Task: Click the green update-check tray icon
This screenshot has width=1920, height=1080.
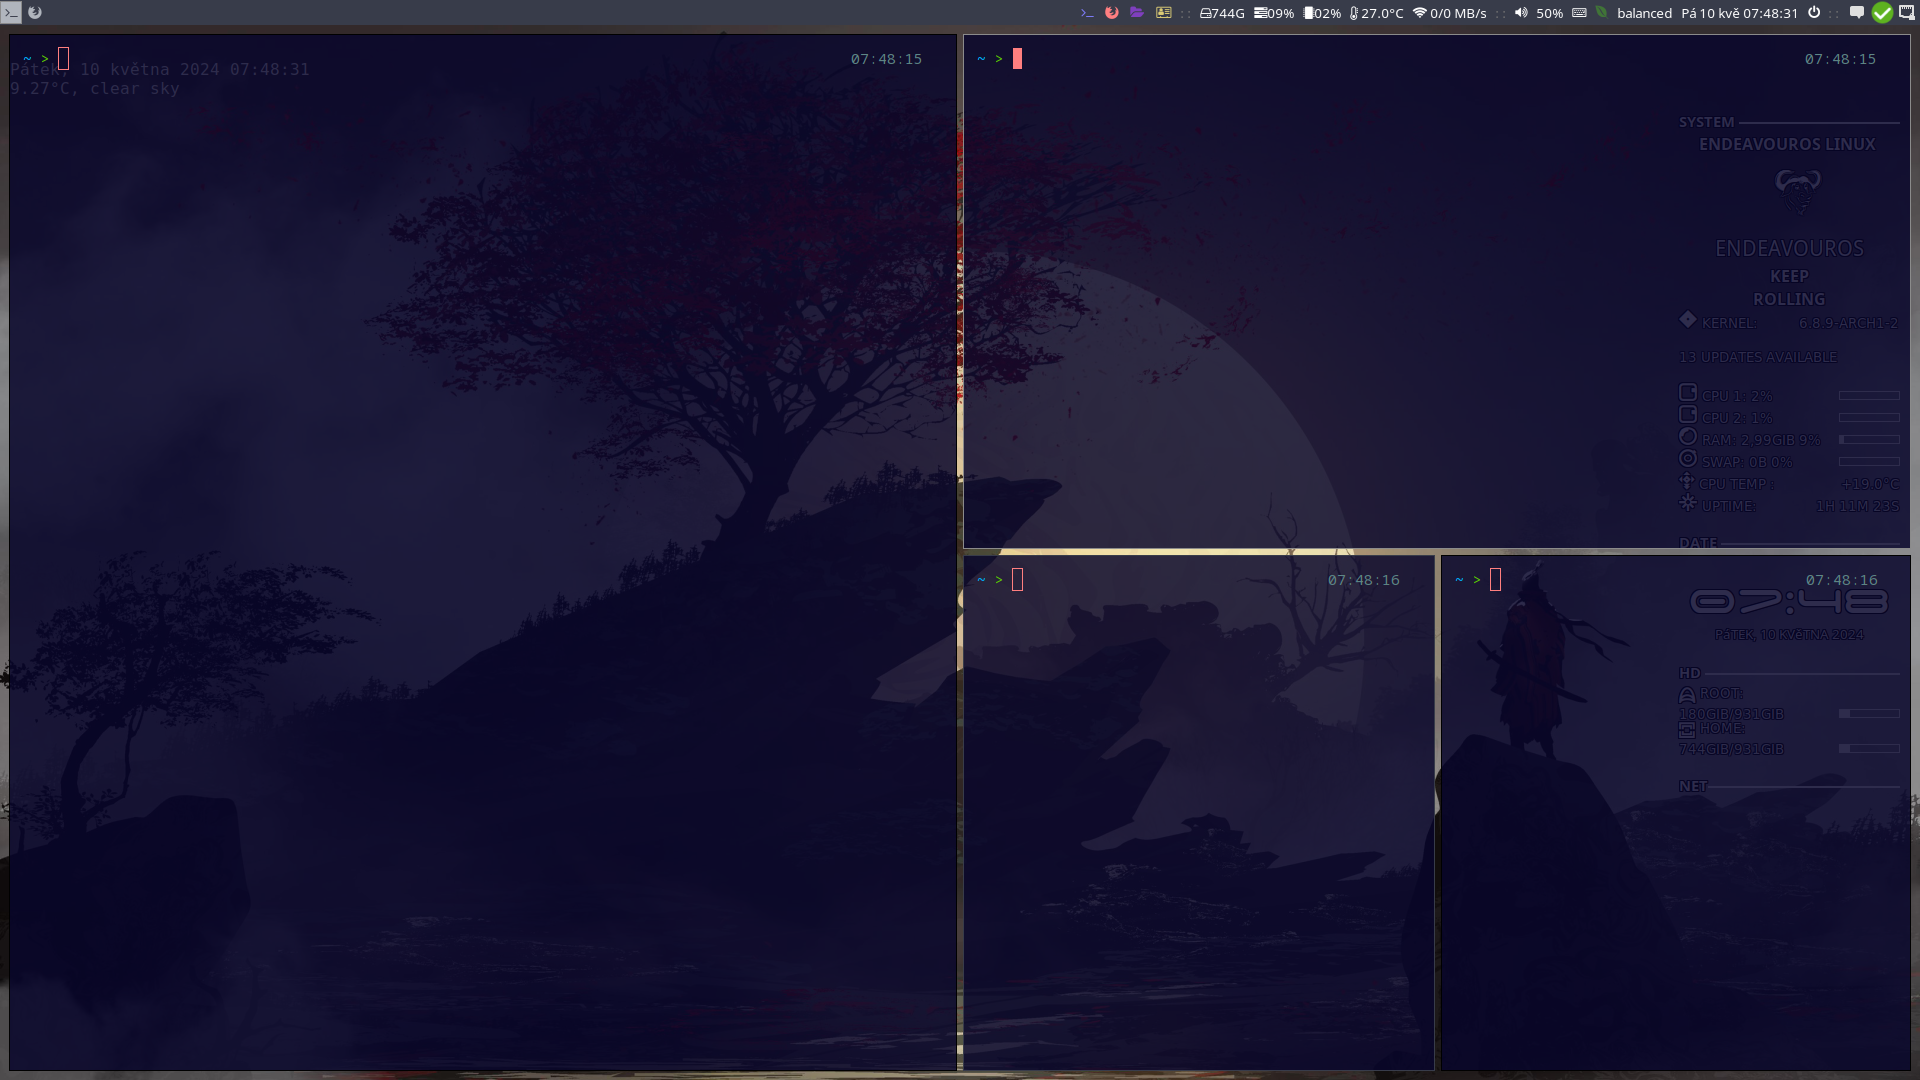Action: point(1883,12)
